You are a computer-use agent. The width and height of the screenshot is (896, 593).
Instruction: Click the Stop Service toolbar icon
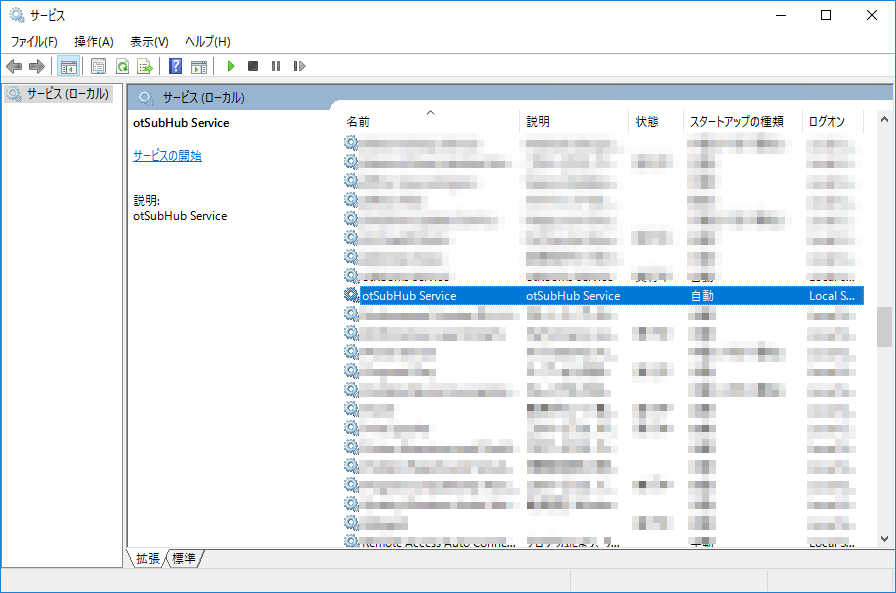coord(253,66)
